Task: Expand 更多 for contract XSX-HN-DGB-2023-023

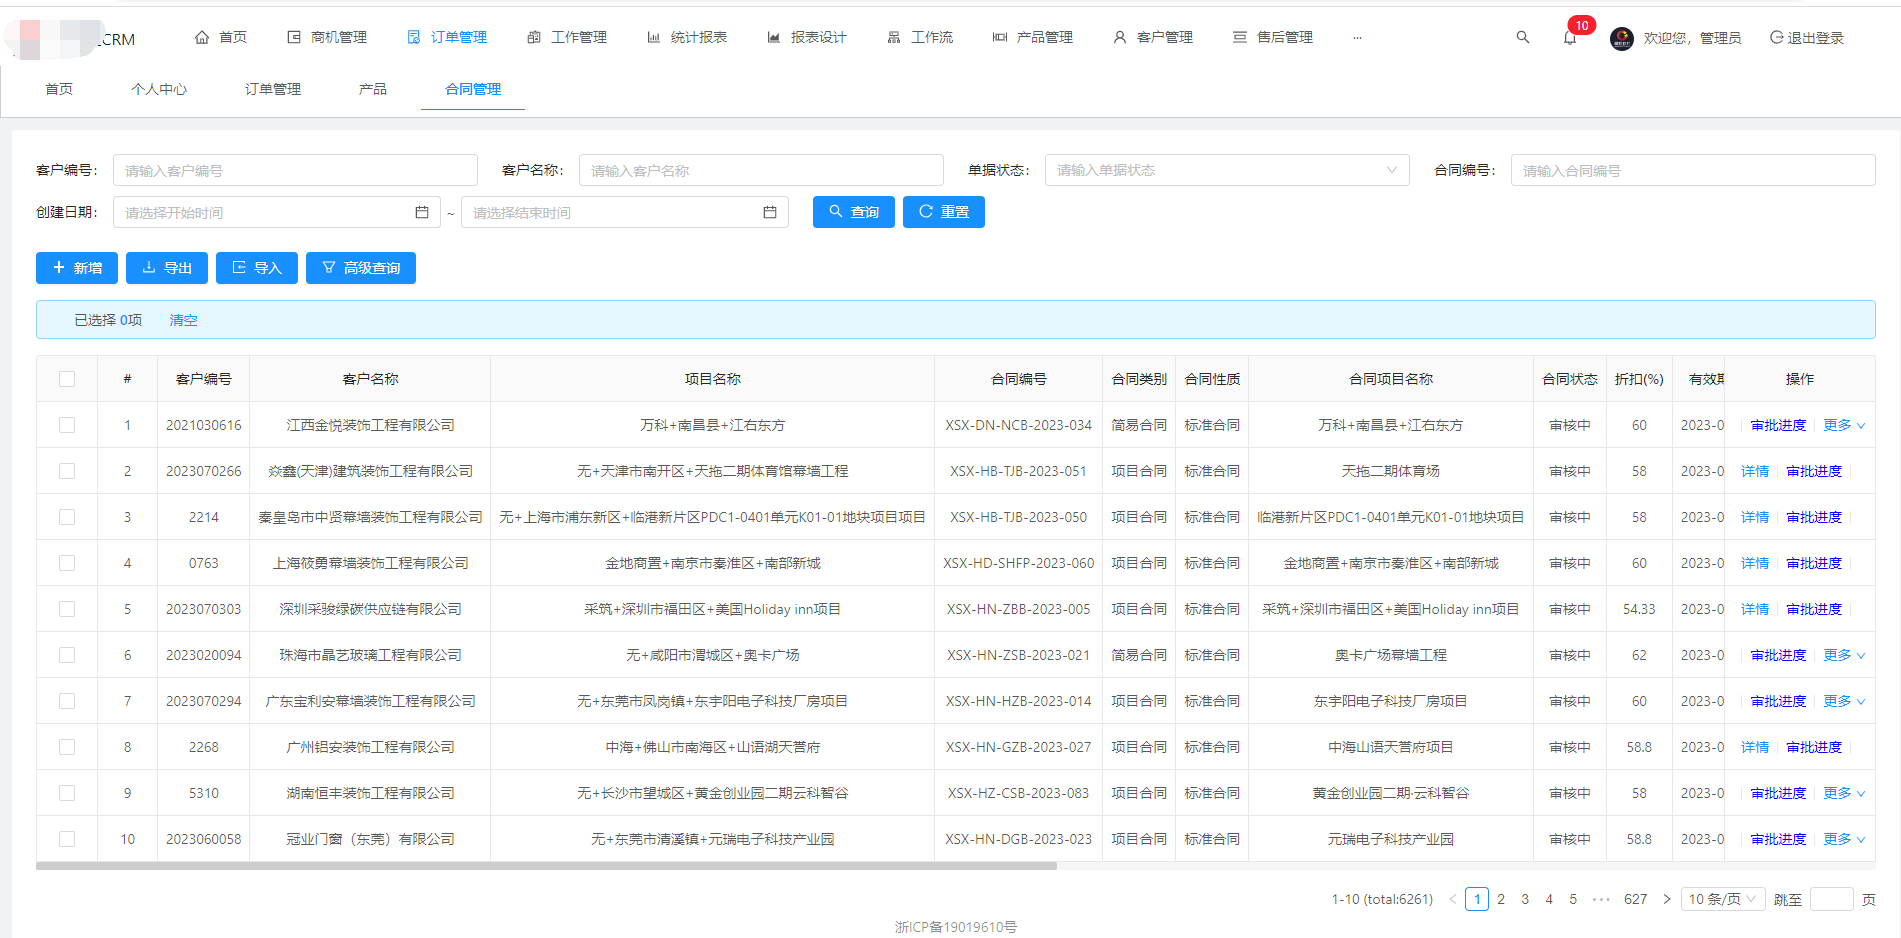Action: pyautogui.click(x=1844, y=839)
